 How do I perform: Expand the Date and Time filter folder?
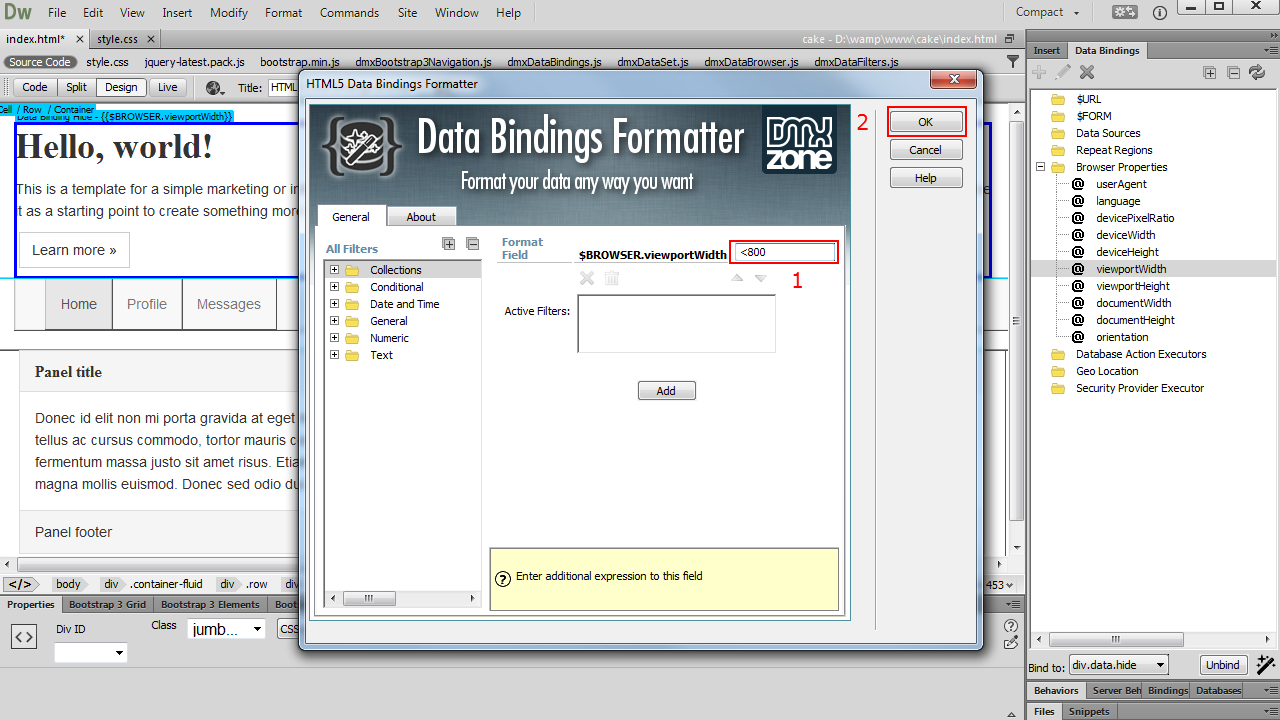[x=335, y=304]
